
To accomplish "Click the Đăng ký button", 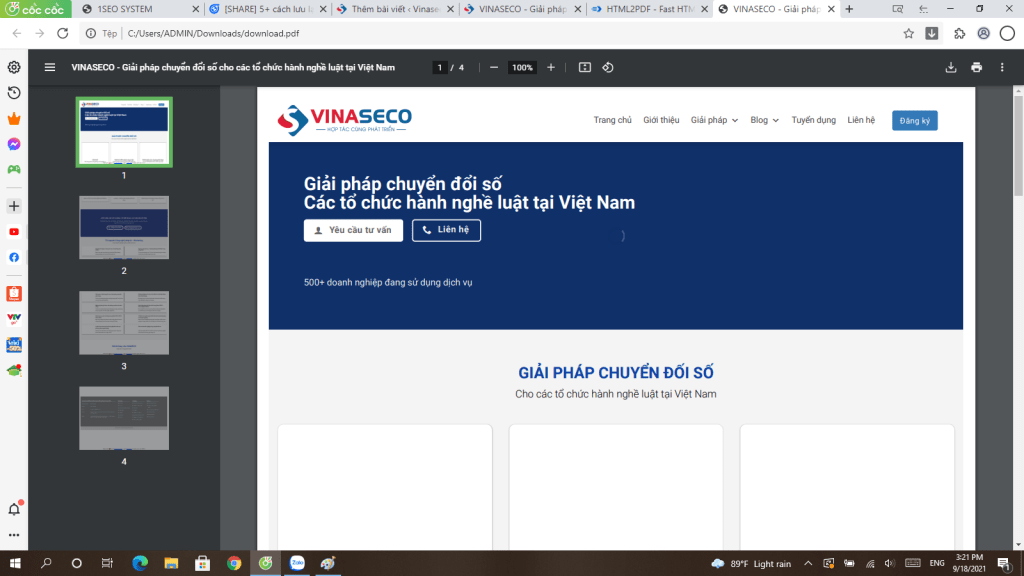I will pyautogui.click(x=914, y=120).
